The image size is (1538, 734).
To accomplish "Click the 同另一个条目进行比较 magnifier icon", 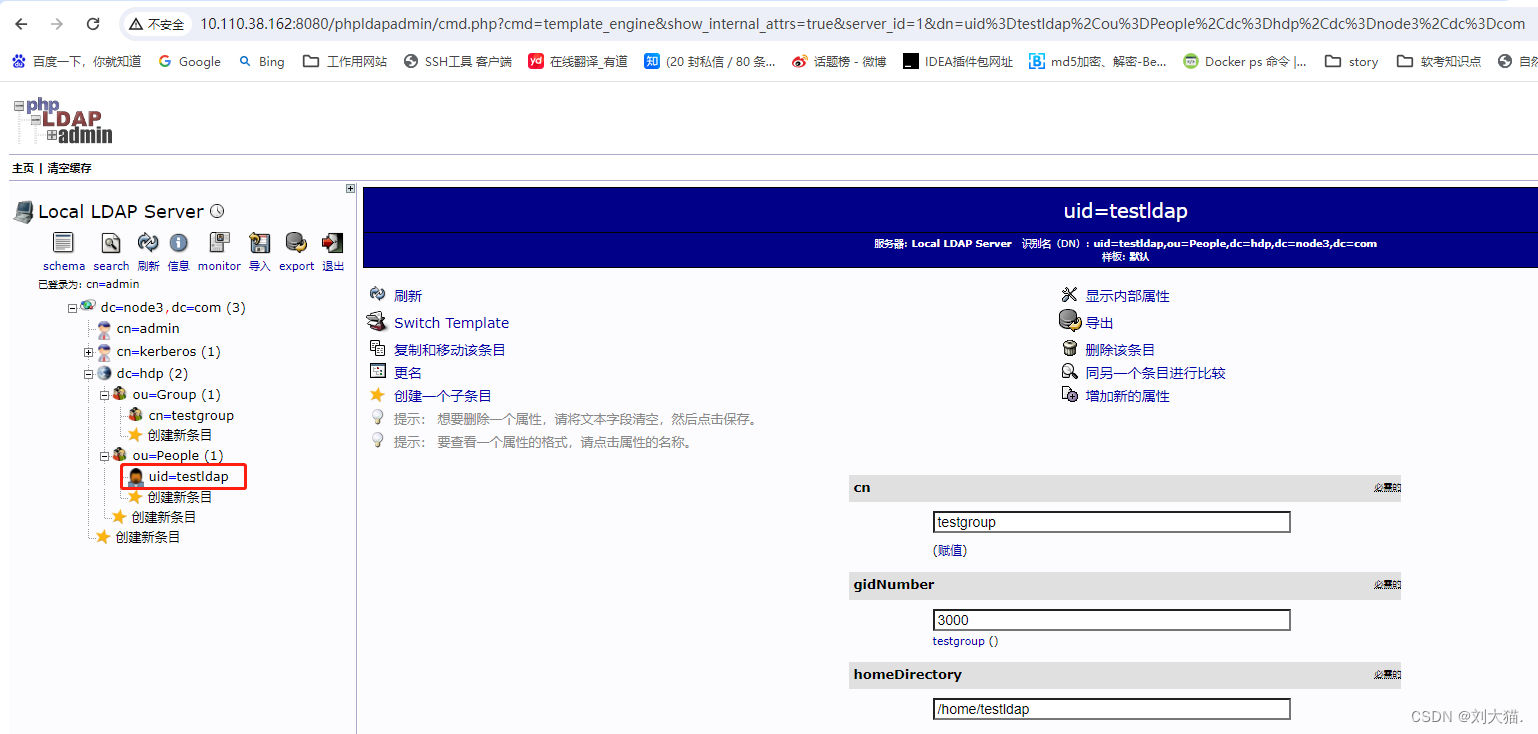I will pos(1069,372).
